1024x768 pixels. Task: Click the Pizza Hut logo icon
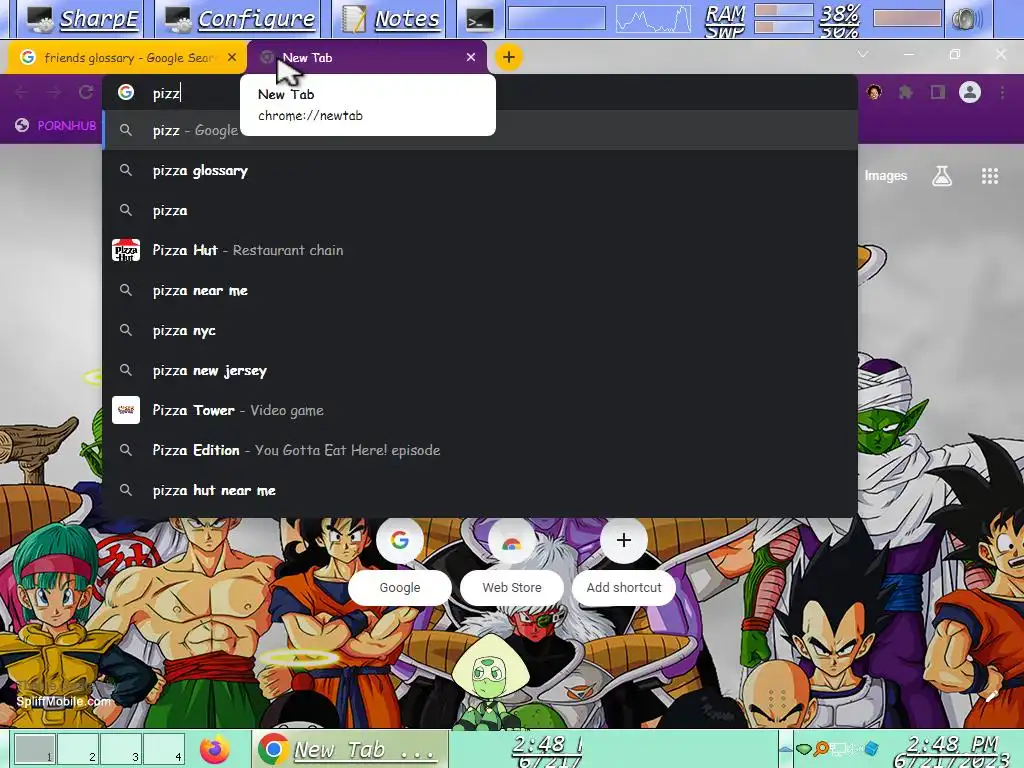click(x=126, y=250)
